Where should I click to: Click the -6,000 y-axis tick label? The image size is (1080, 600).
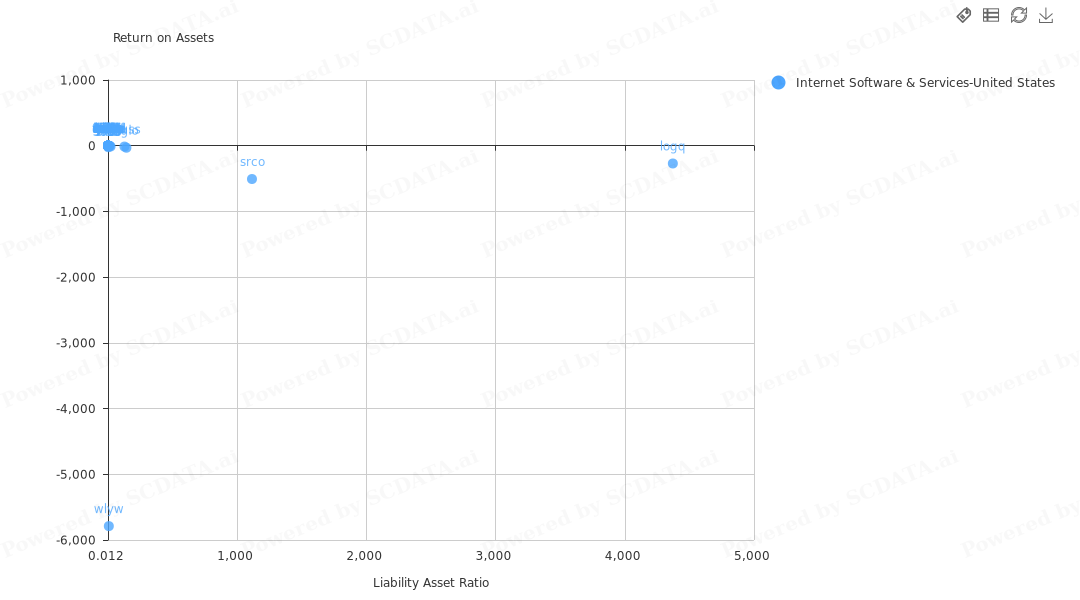[76, 540]
